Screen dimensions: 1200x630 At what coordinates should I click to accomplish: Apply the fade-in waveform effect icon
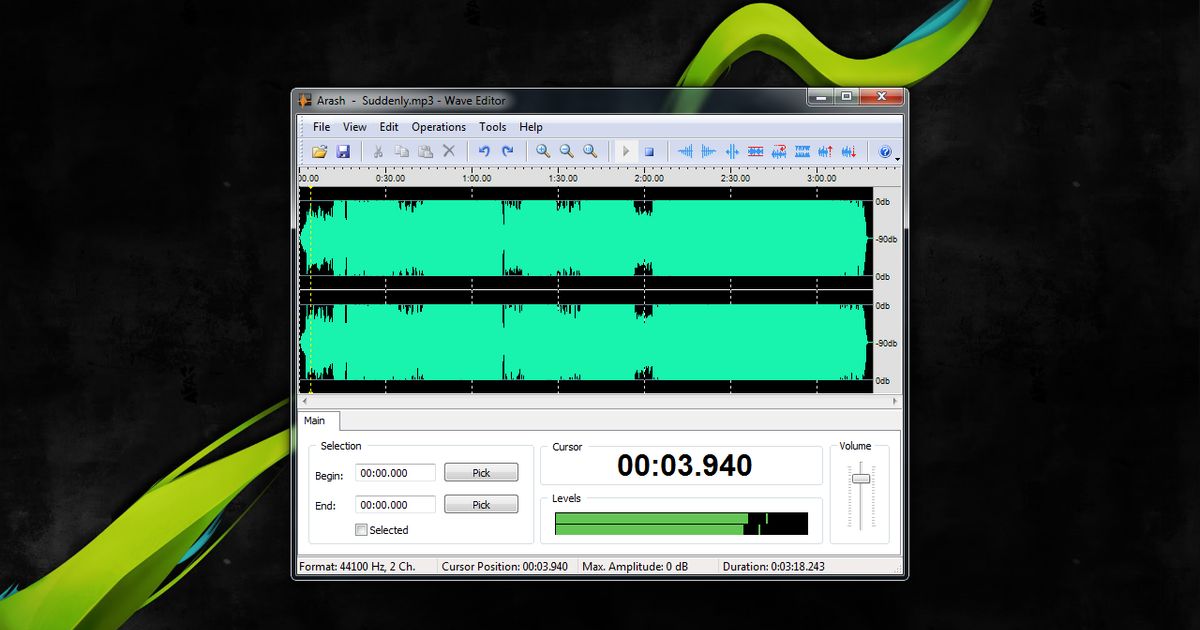[685, 151]
